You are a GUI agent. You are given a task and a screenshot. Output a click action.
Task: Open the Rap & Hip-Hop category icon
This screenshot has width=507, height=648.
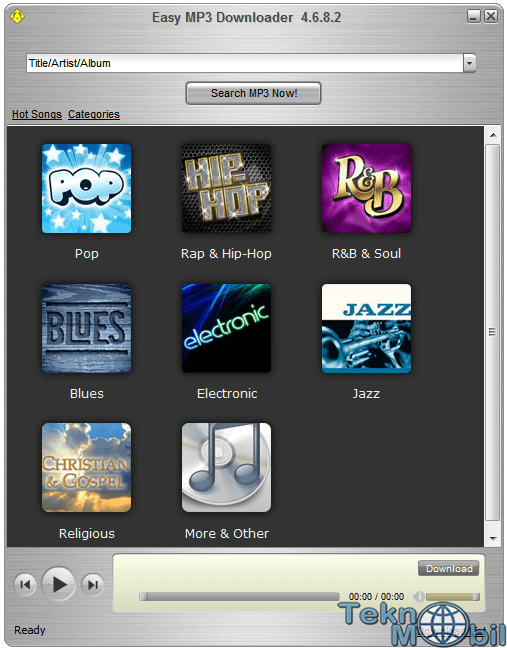(226, 188)
